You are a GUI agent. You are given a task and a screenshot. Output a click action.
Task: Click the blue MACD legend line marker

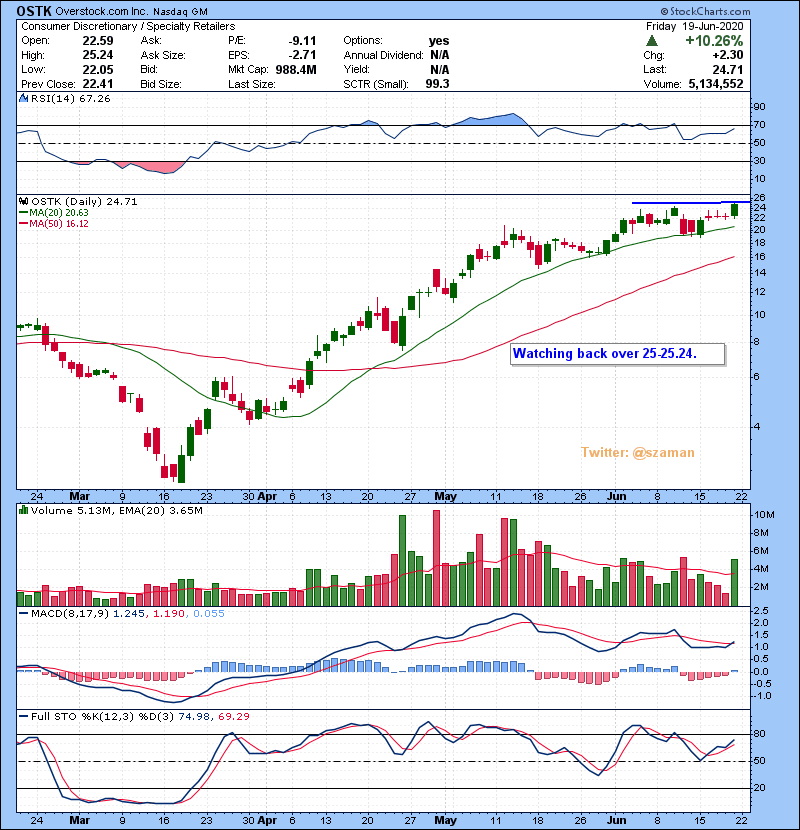pos(23,614)
